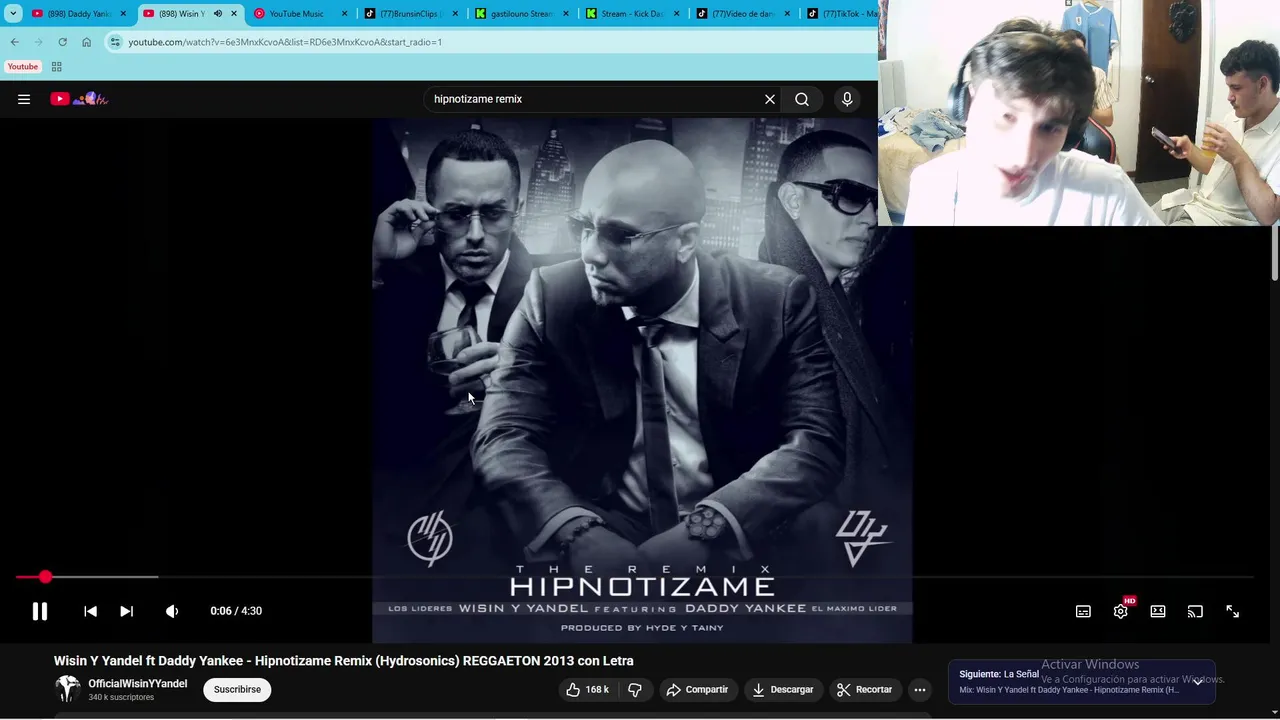Viewport: 1280px width, 720px height.
Task: Click the 0:06 / 4:30 time display
Action: (236, 611)
